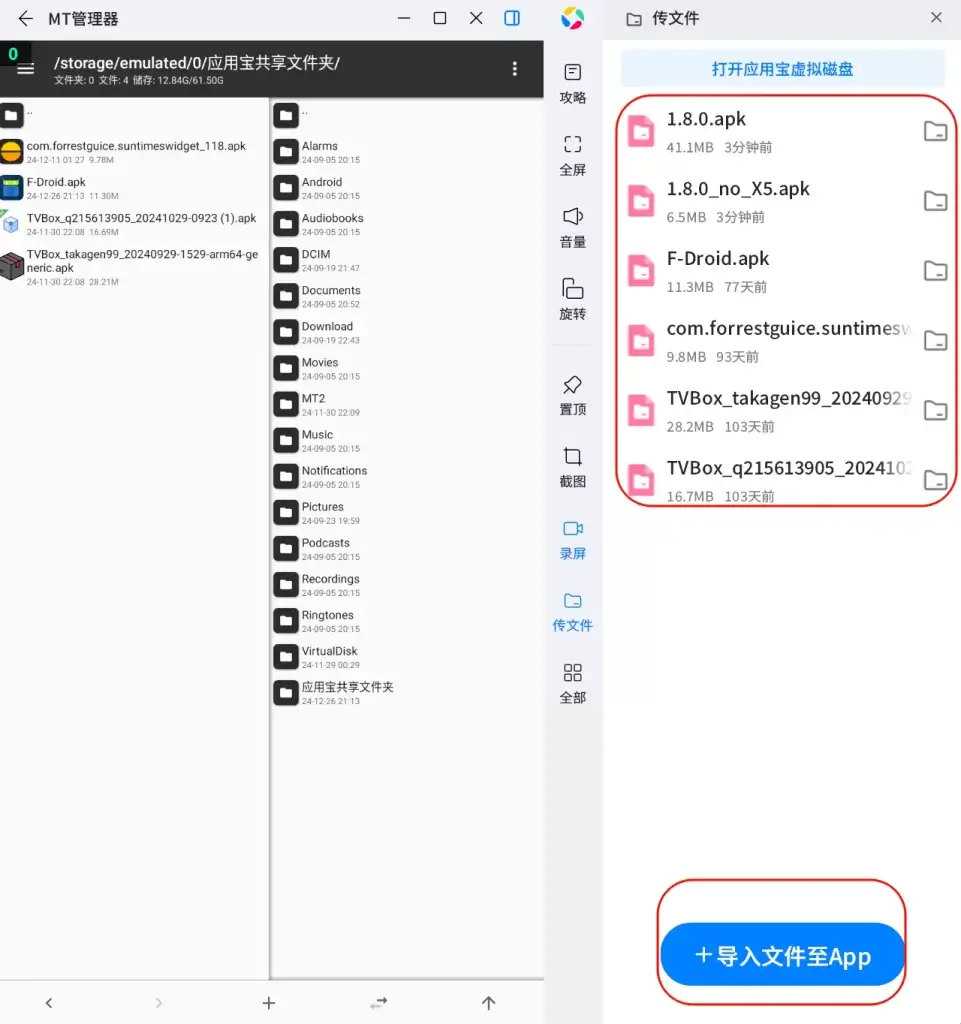
Task: Navigate forward with bottom right chevron
Action: [x=159, y=1002]
